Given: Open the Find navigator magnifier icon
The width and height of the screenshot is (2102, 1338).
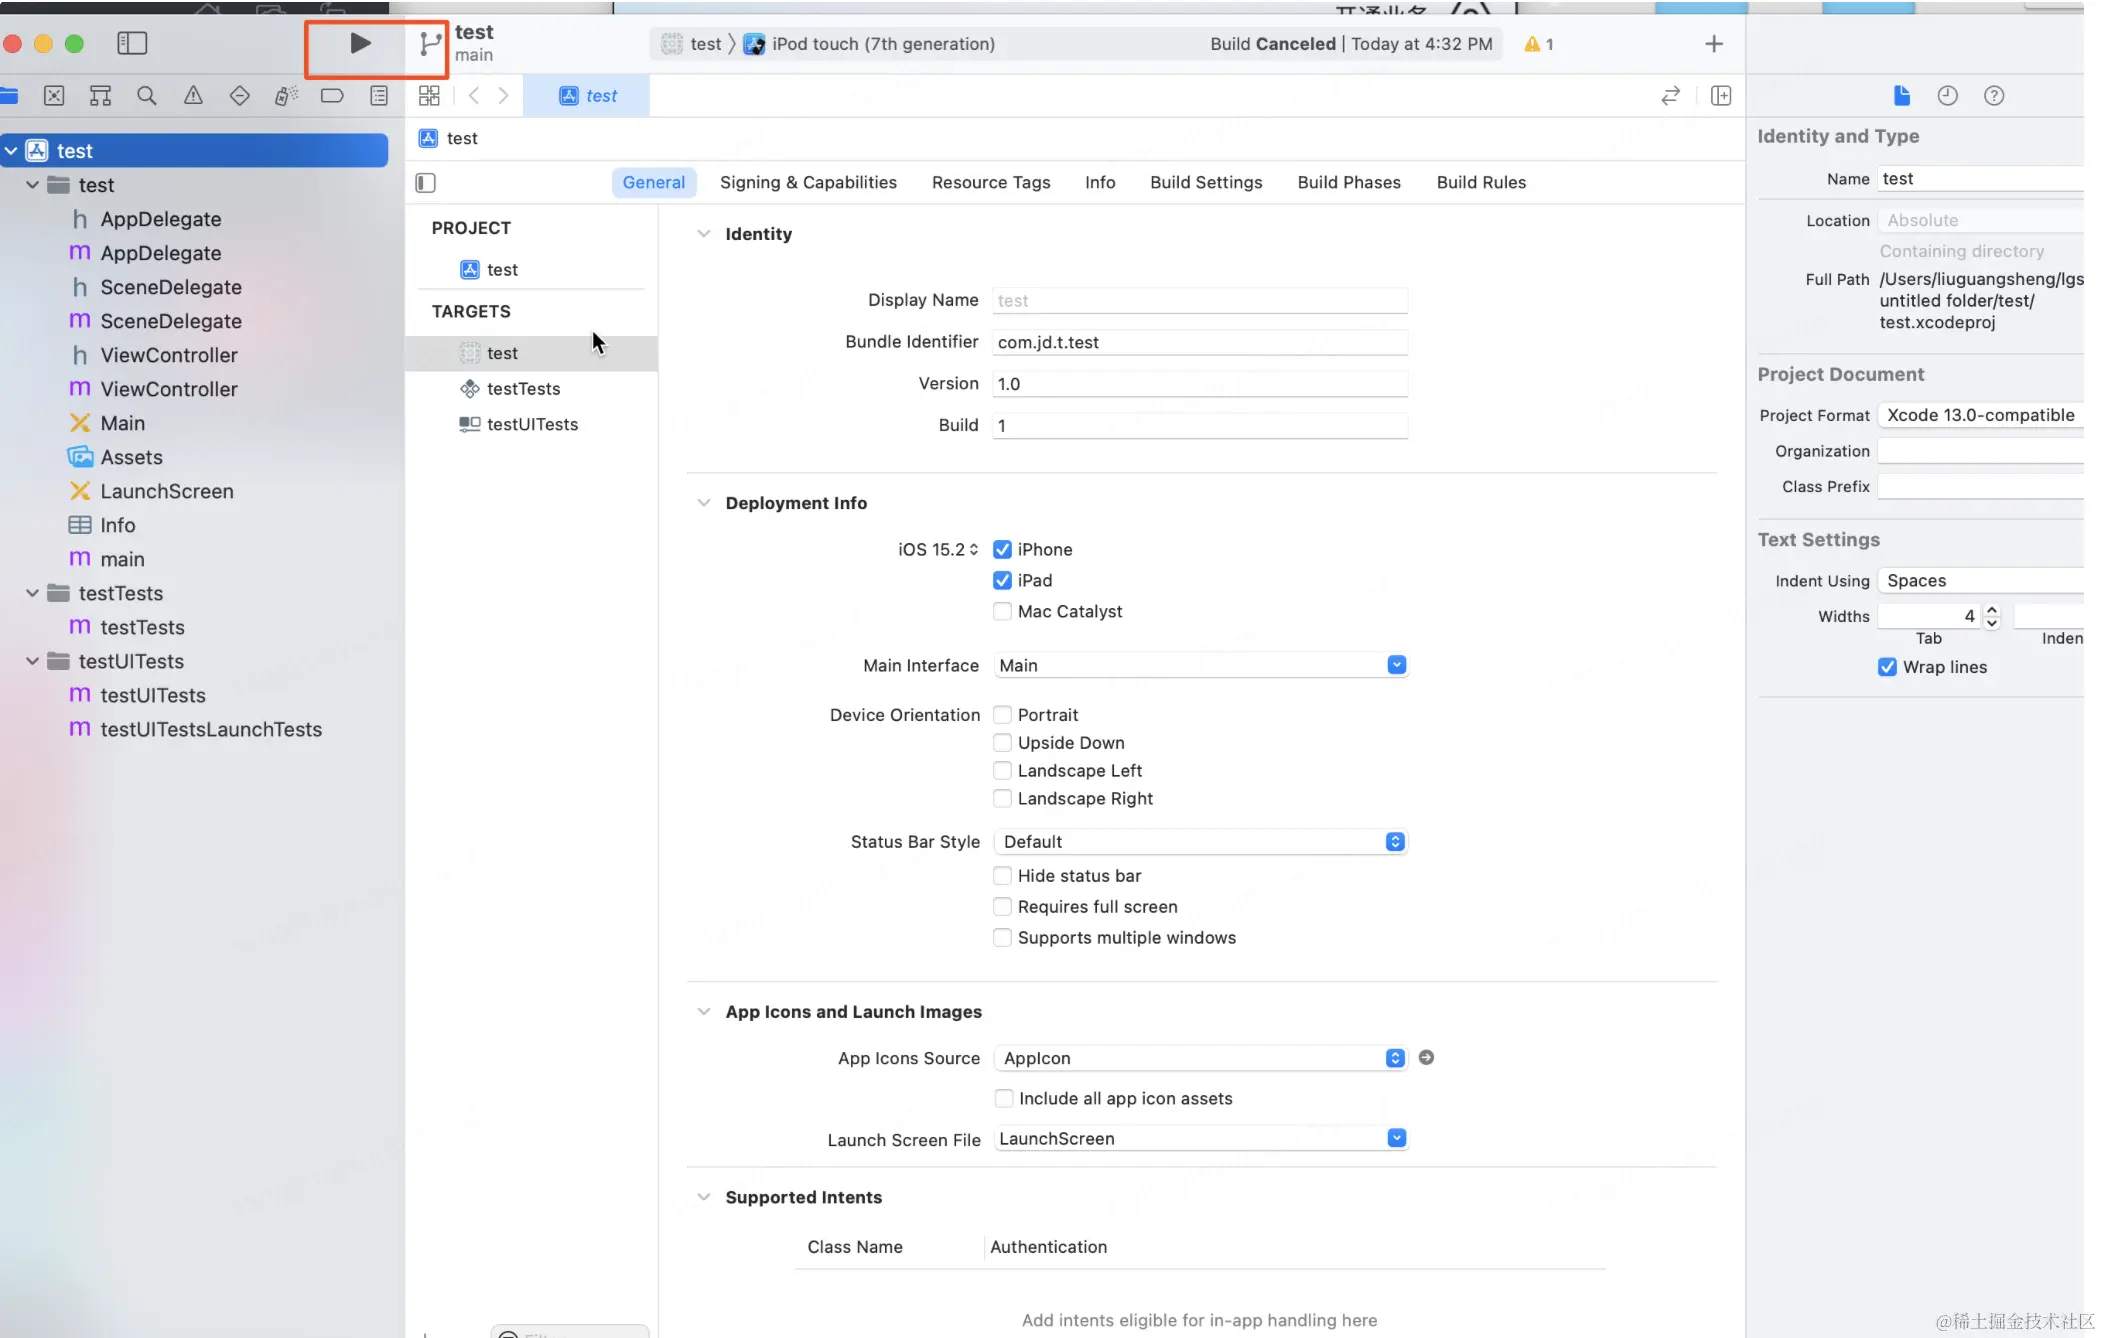Looking at the screenshot, I should [147, 96].
